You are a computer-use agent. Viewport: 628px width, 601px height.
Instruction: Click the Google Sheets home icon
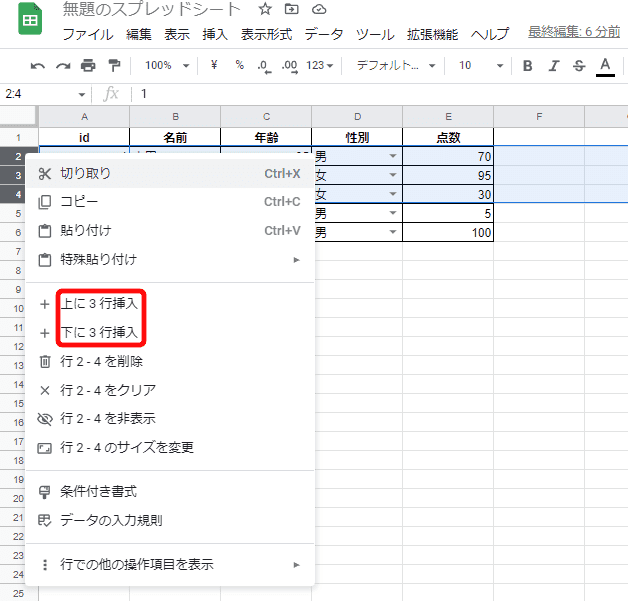pyautogui.click(x=30, y=19)
